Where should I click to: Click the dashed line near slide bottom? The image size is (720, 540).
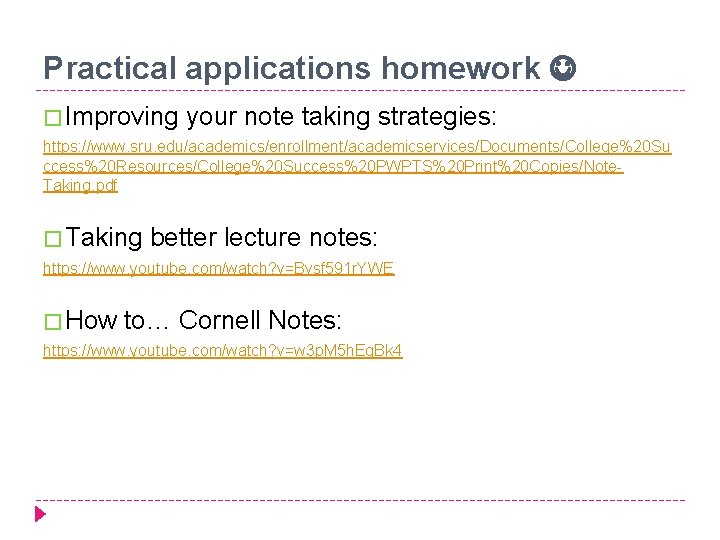pos(360,500)
